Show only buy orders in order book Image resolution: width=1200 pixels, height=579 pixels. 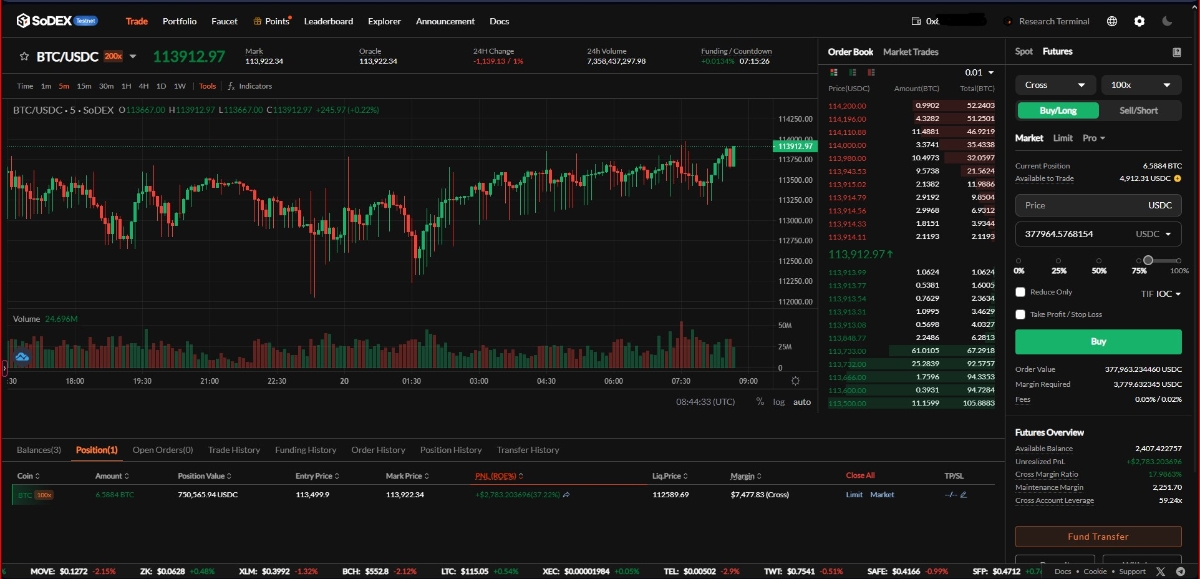851,72
